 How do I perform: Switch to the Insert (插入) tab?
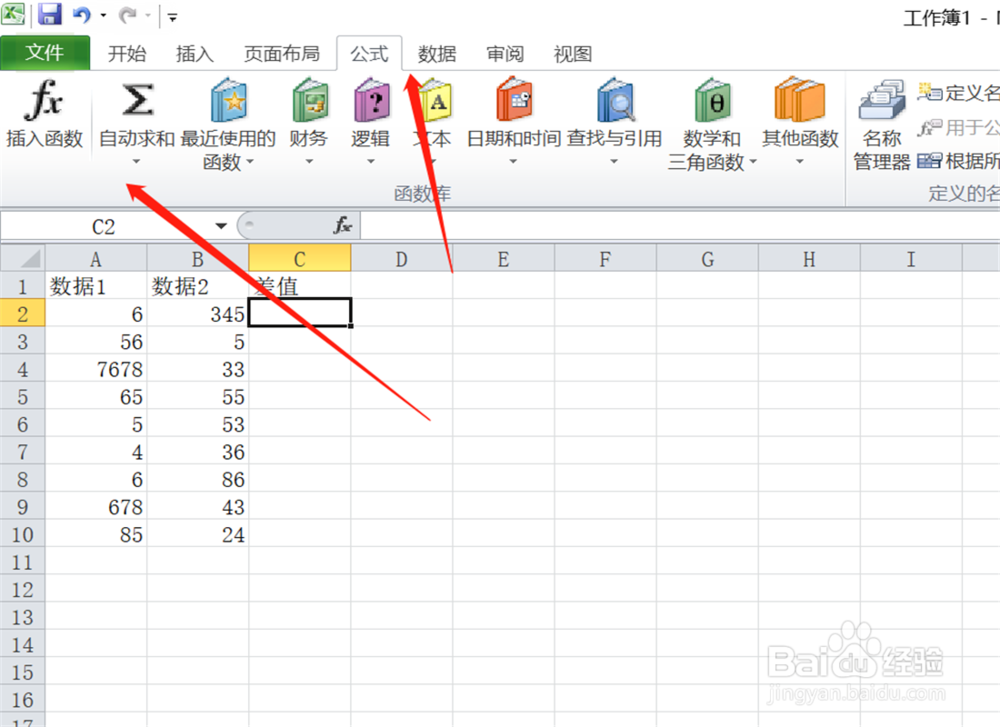195,54
